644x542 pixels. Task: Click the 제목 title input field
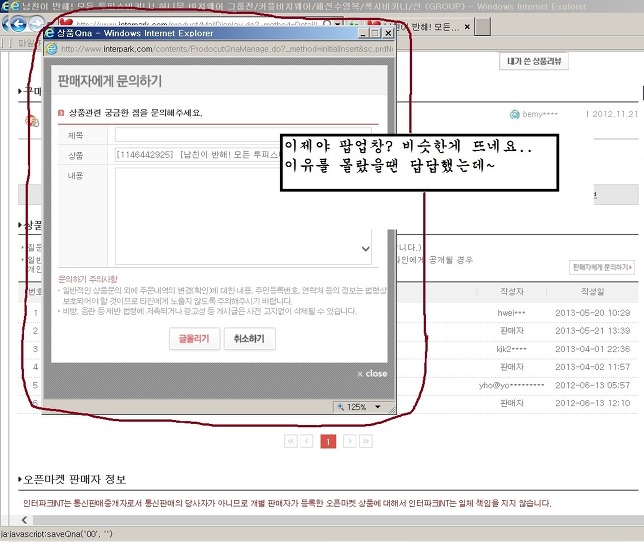pyautogui.click(x=243, y=134)
